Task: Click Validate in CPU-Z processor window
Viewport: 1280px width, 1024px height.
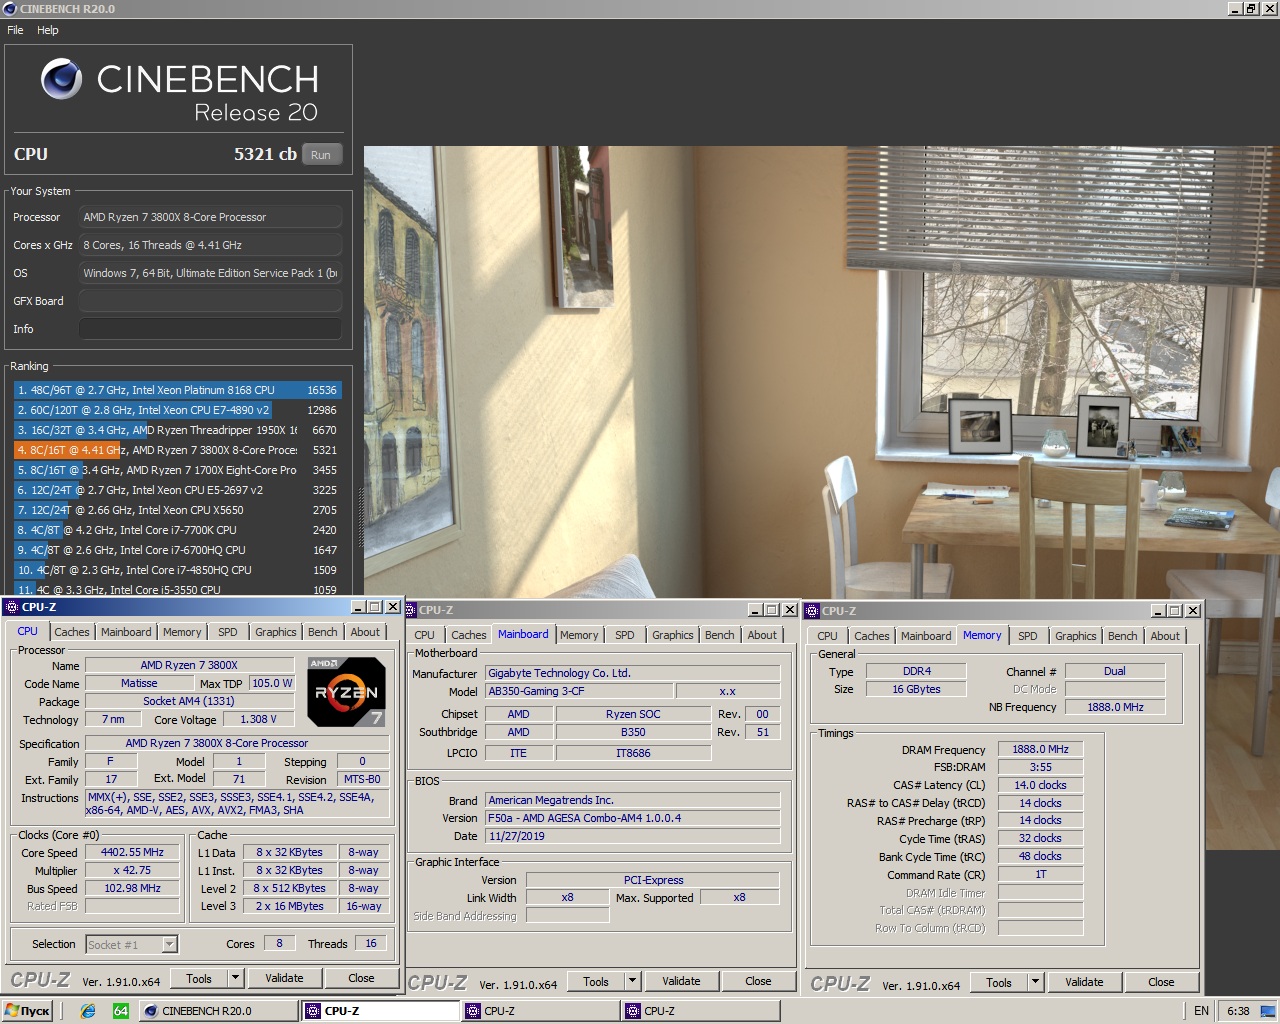Action: [284, 979]
